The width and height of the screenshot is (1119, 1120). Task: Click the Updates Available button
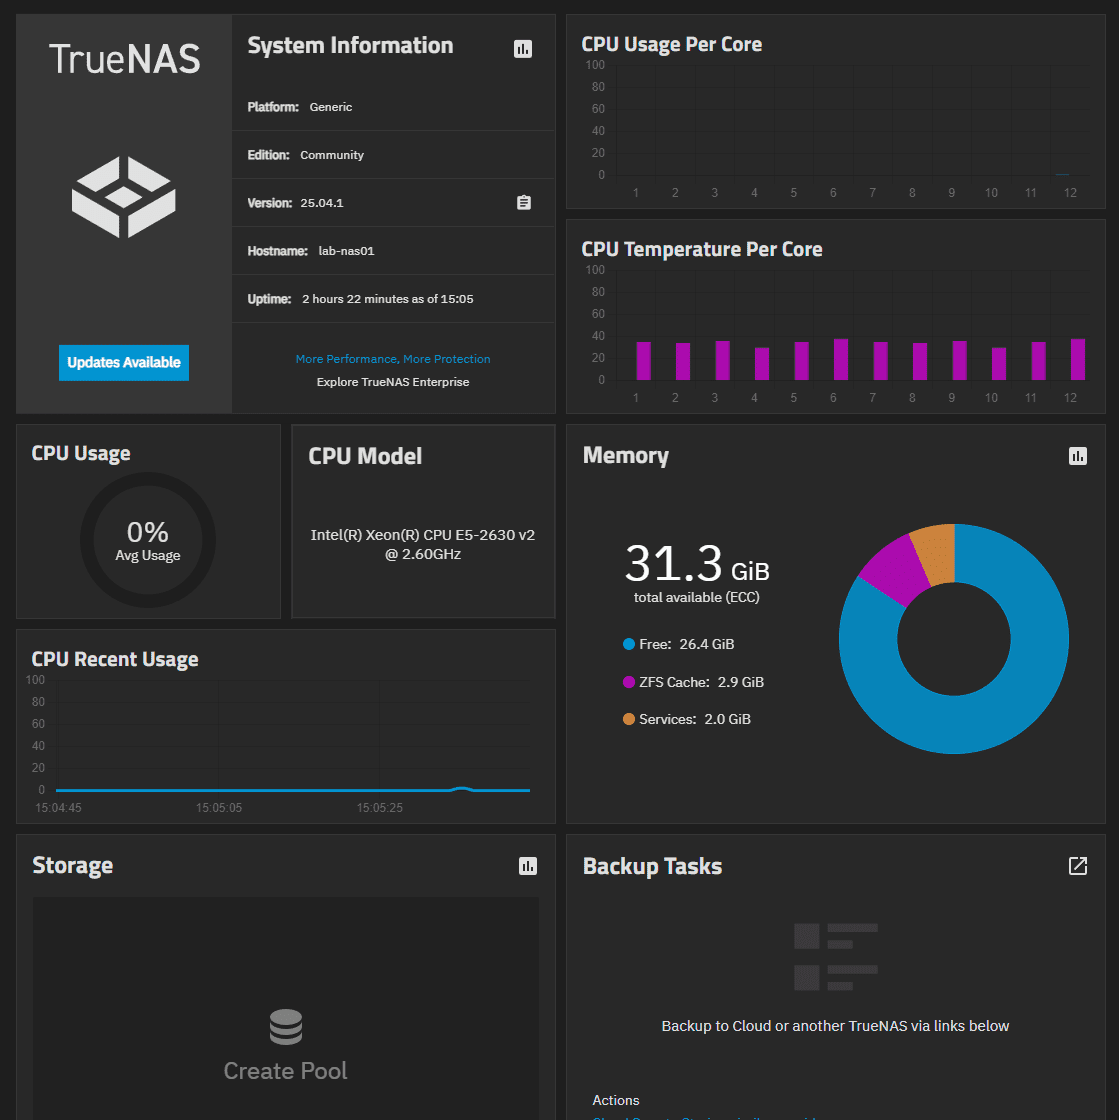[124, 362]
